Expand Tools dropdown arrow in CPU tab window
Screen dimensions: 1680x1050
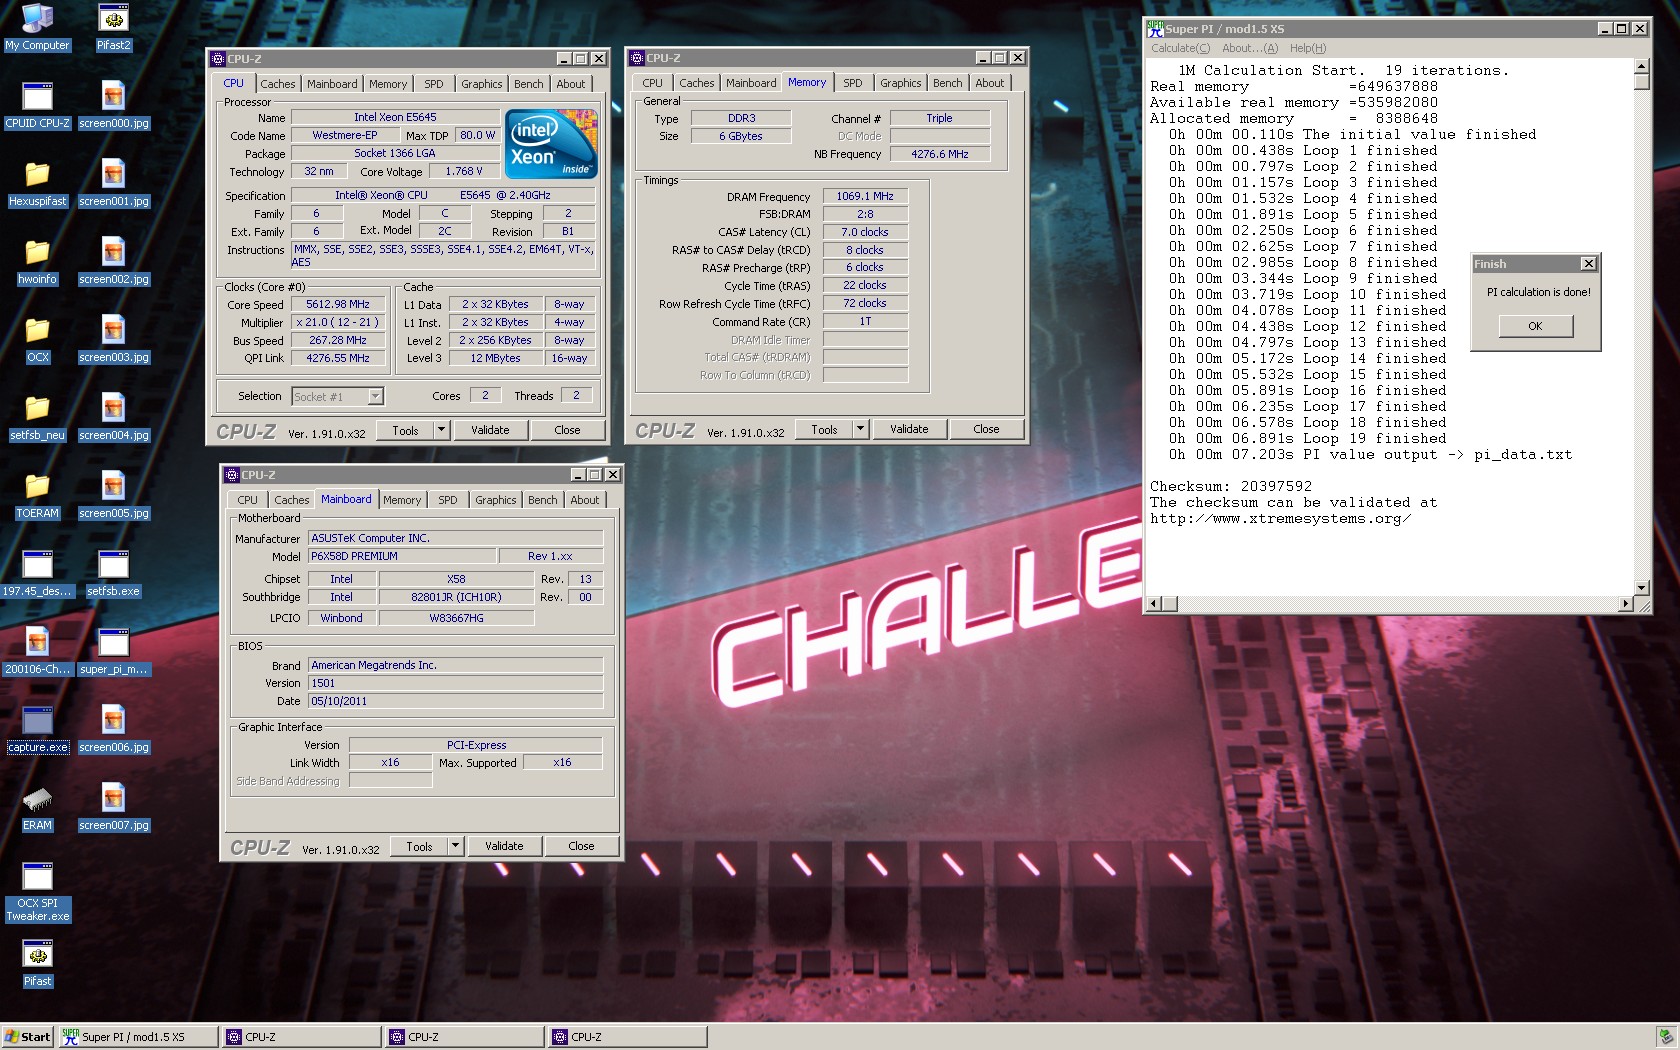[441, 430]
